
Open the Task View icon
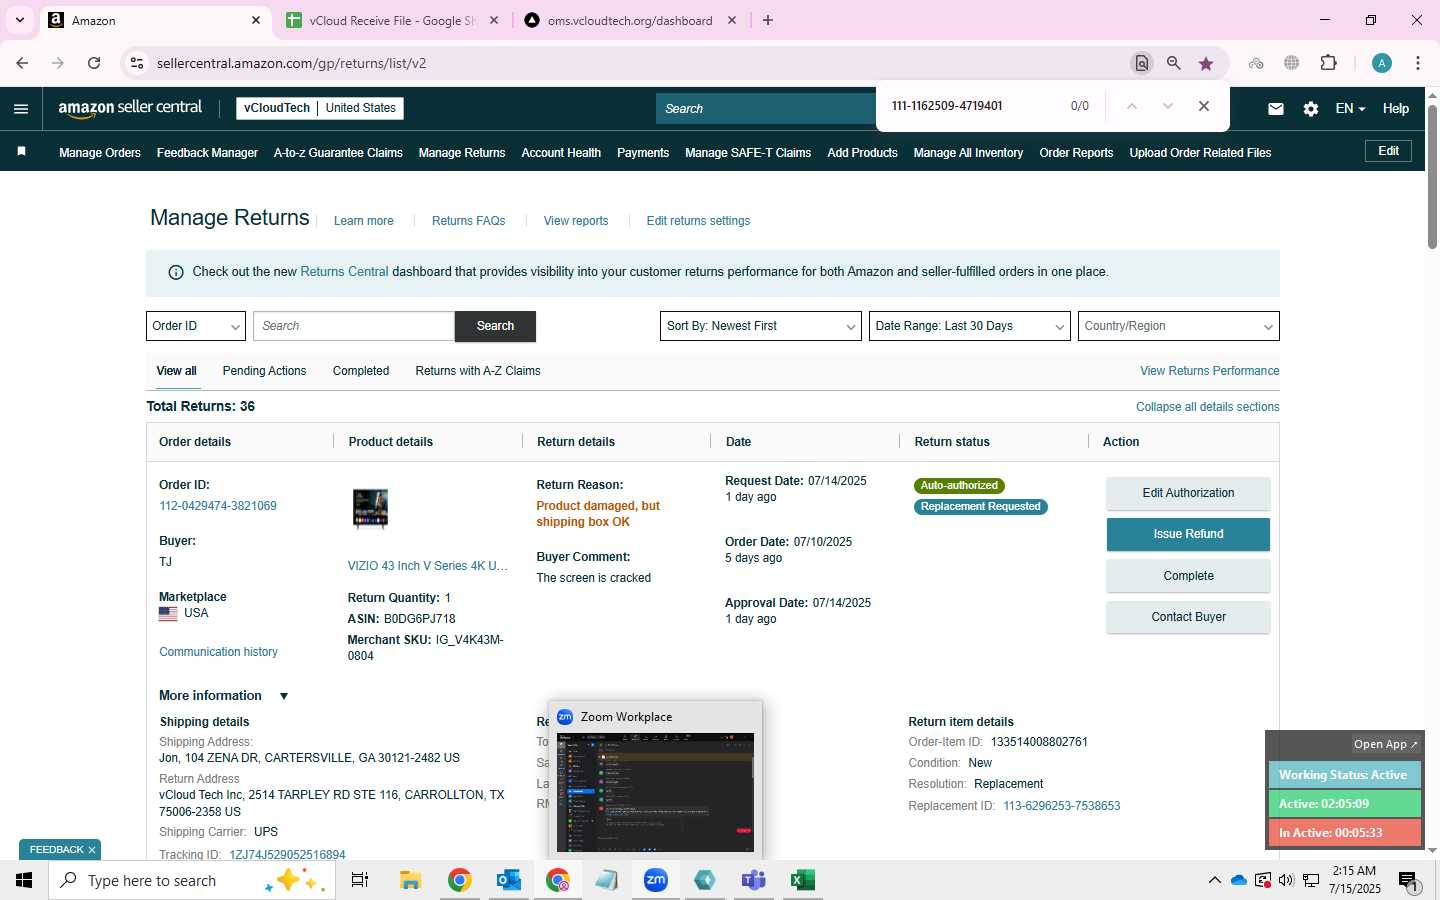click(x=360, y=880)
